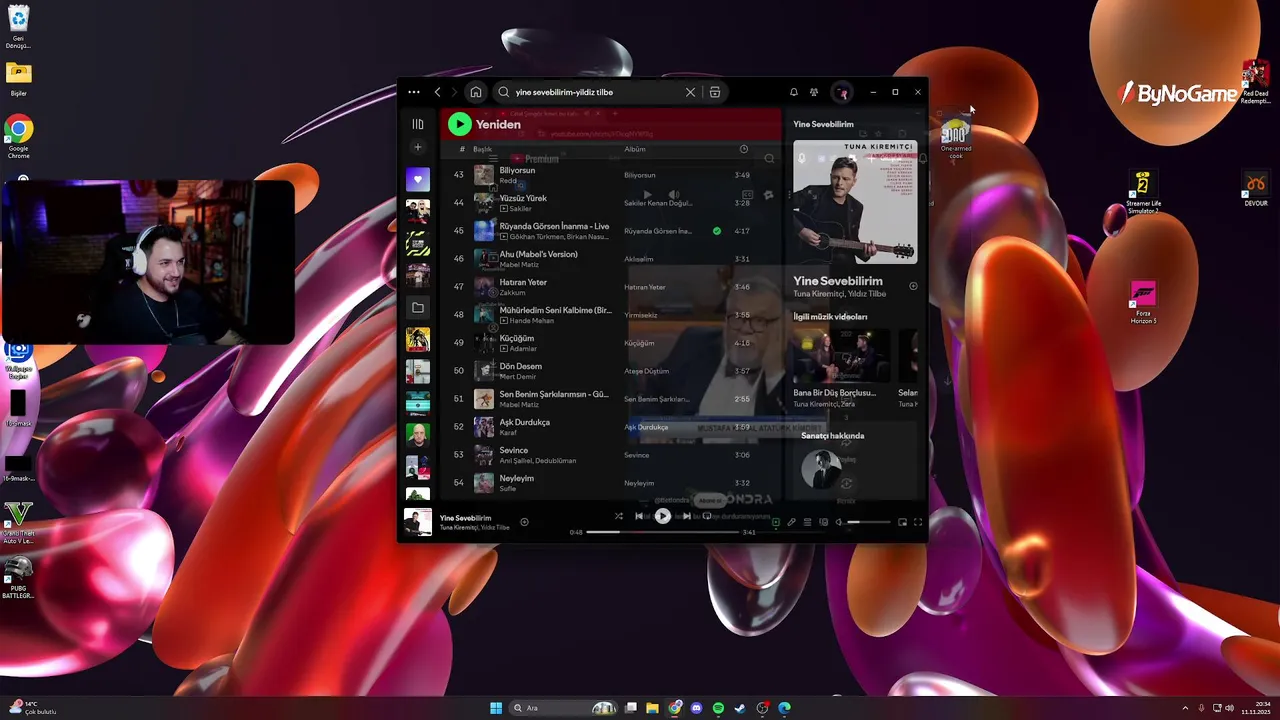Add Yine Sevebilirim to library in sidebar

click(x=913, y=286)
